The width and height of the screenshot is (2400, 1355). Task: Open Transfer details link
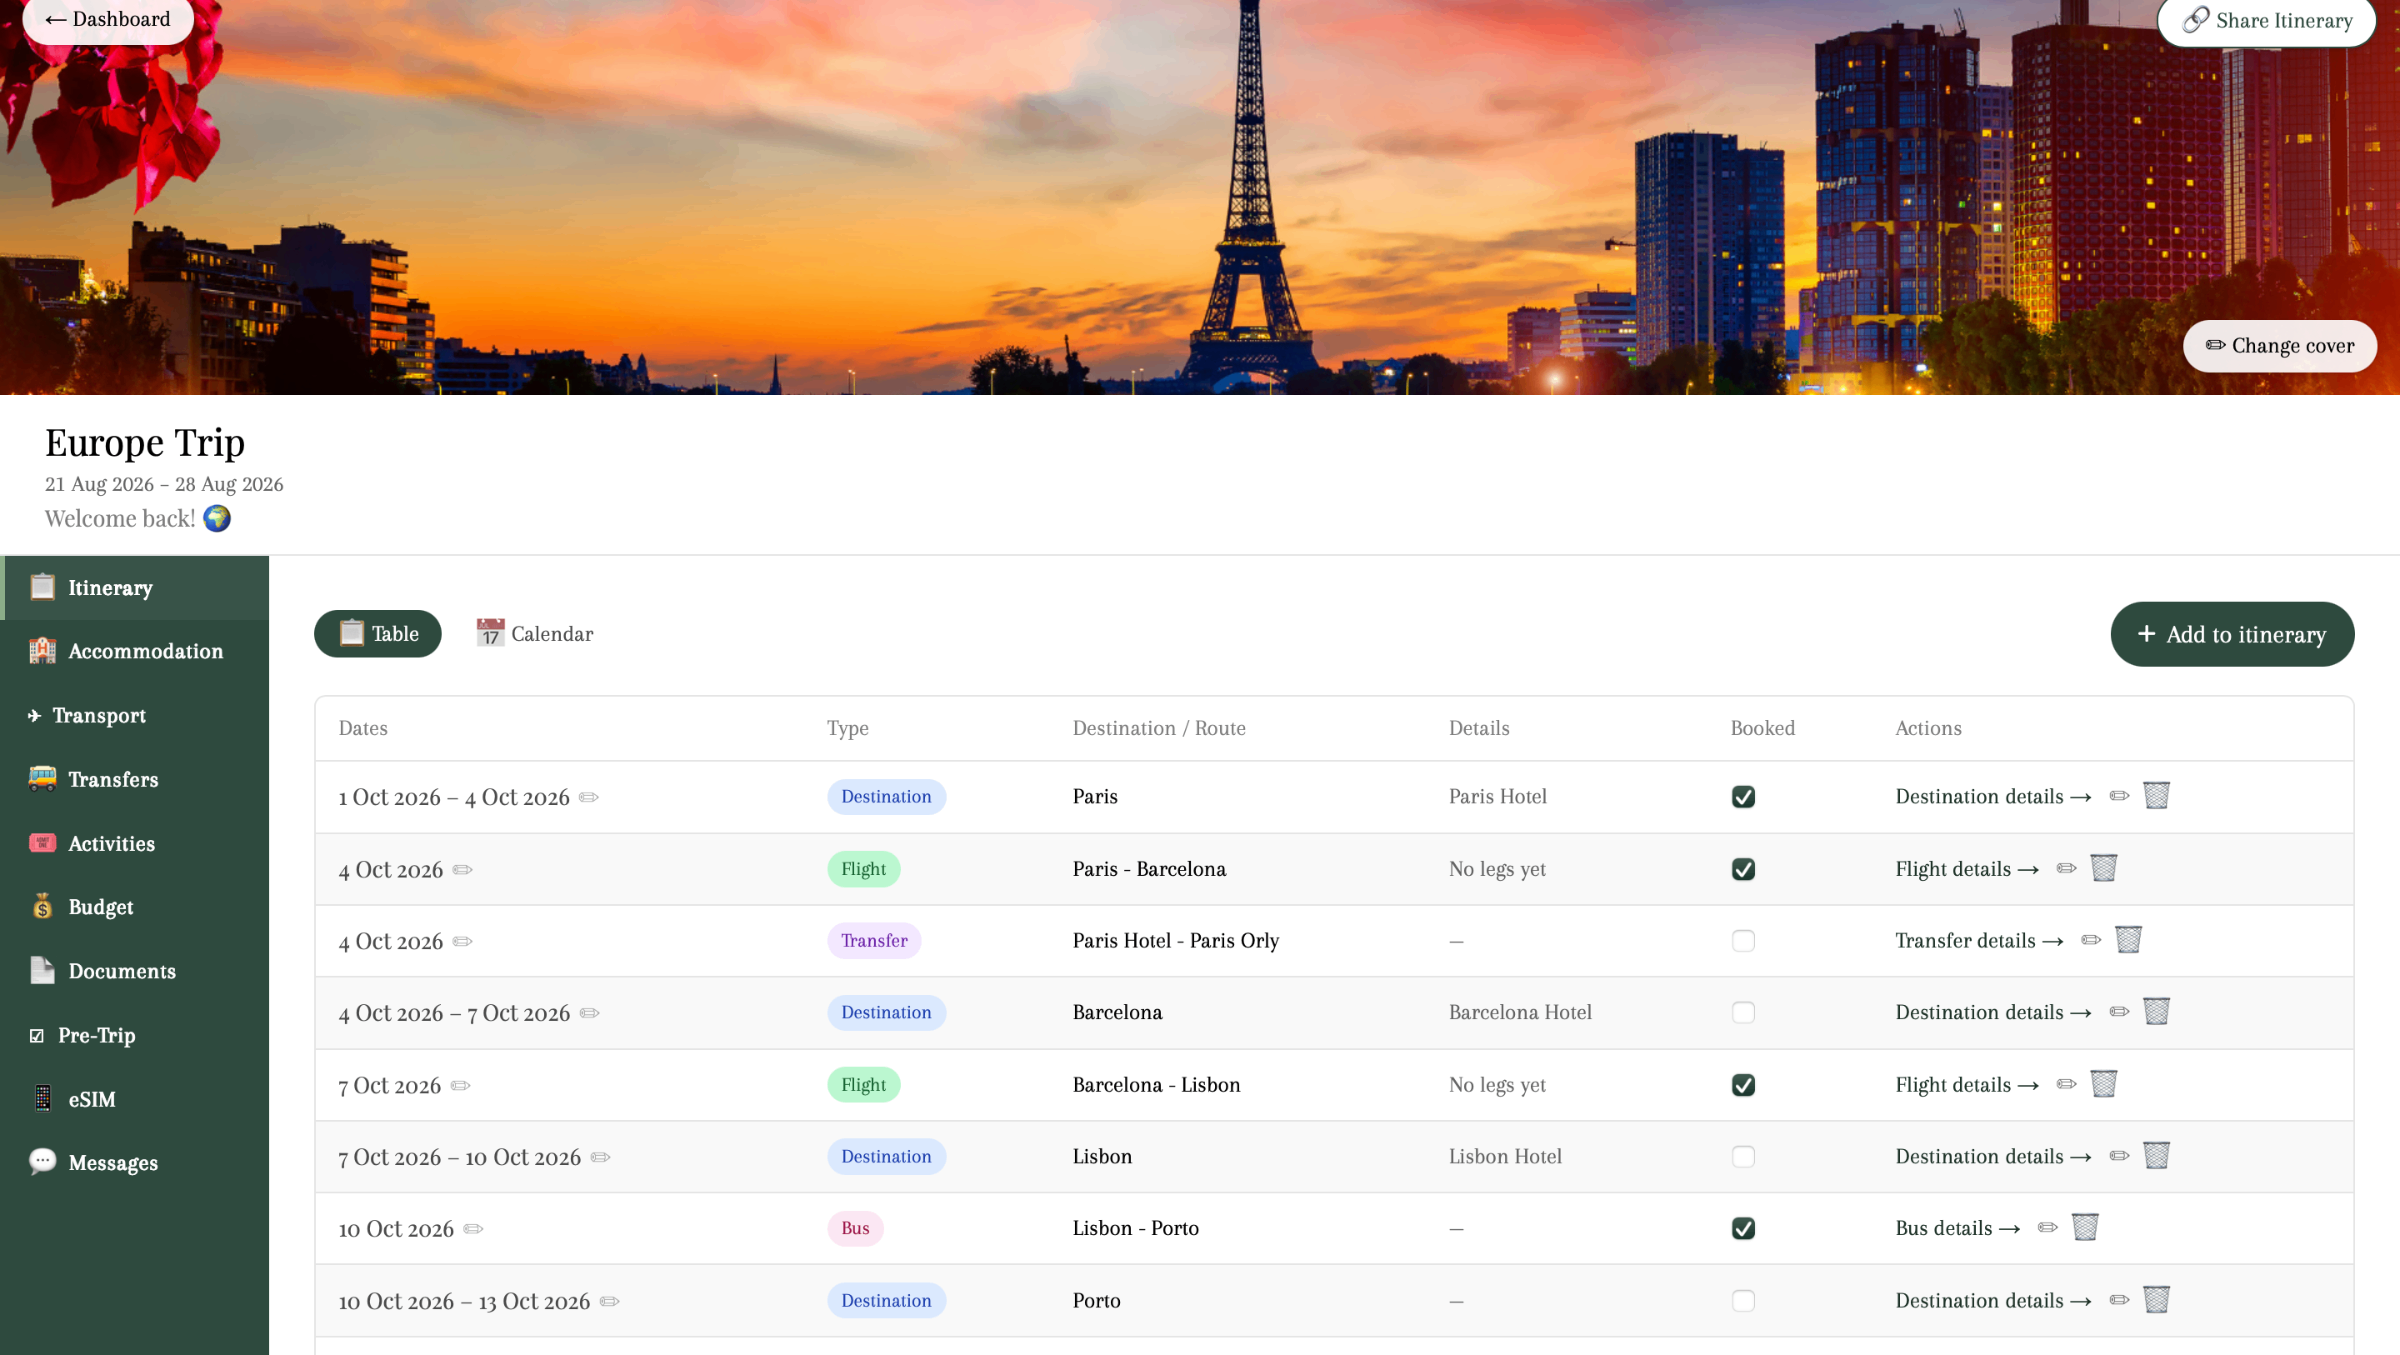(1979, 940)
